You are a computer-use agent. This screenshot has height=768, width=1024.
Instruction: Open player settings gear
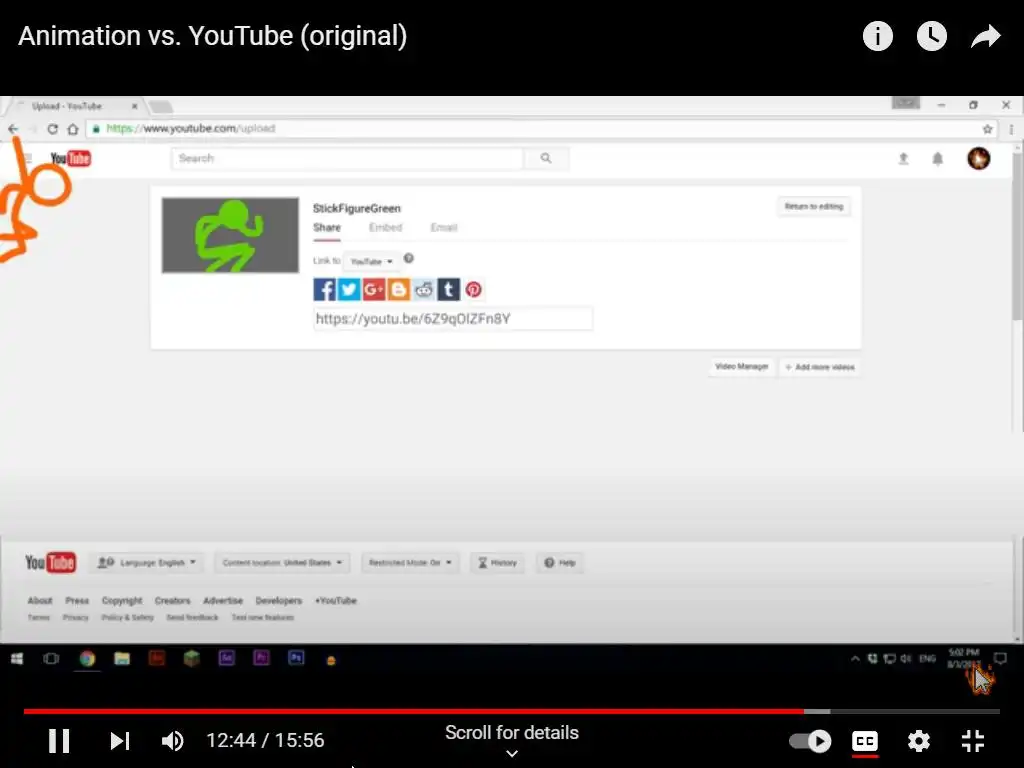(x=918, y=741)
